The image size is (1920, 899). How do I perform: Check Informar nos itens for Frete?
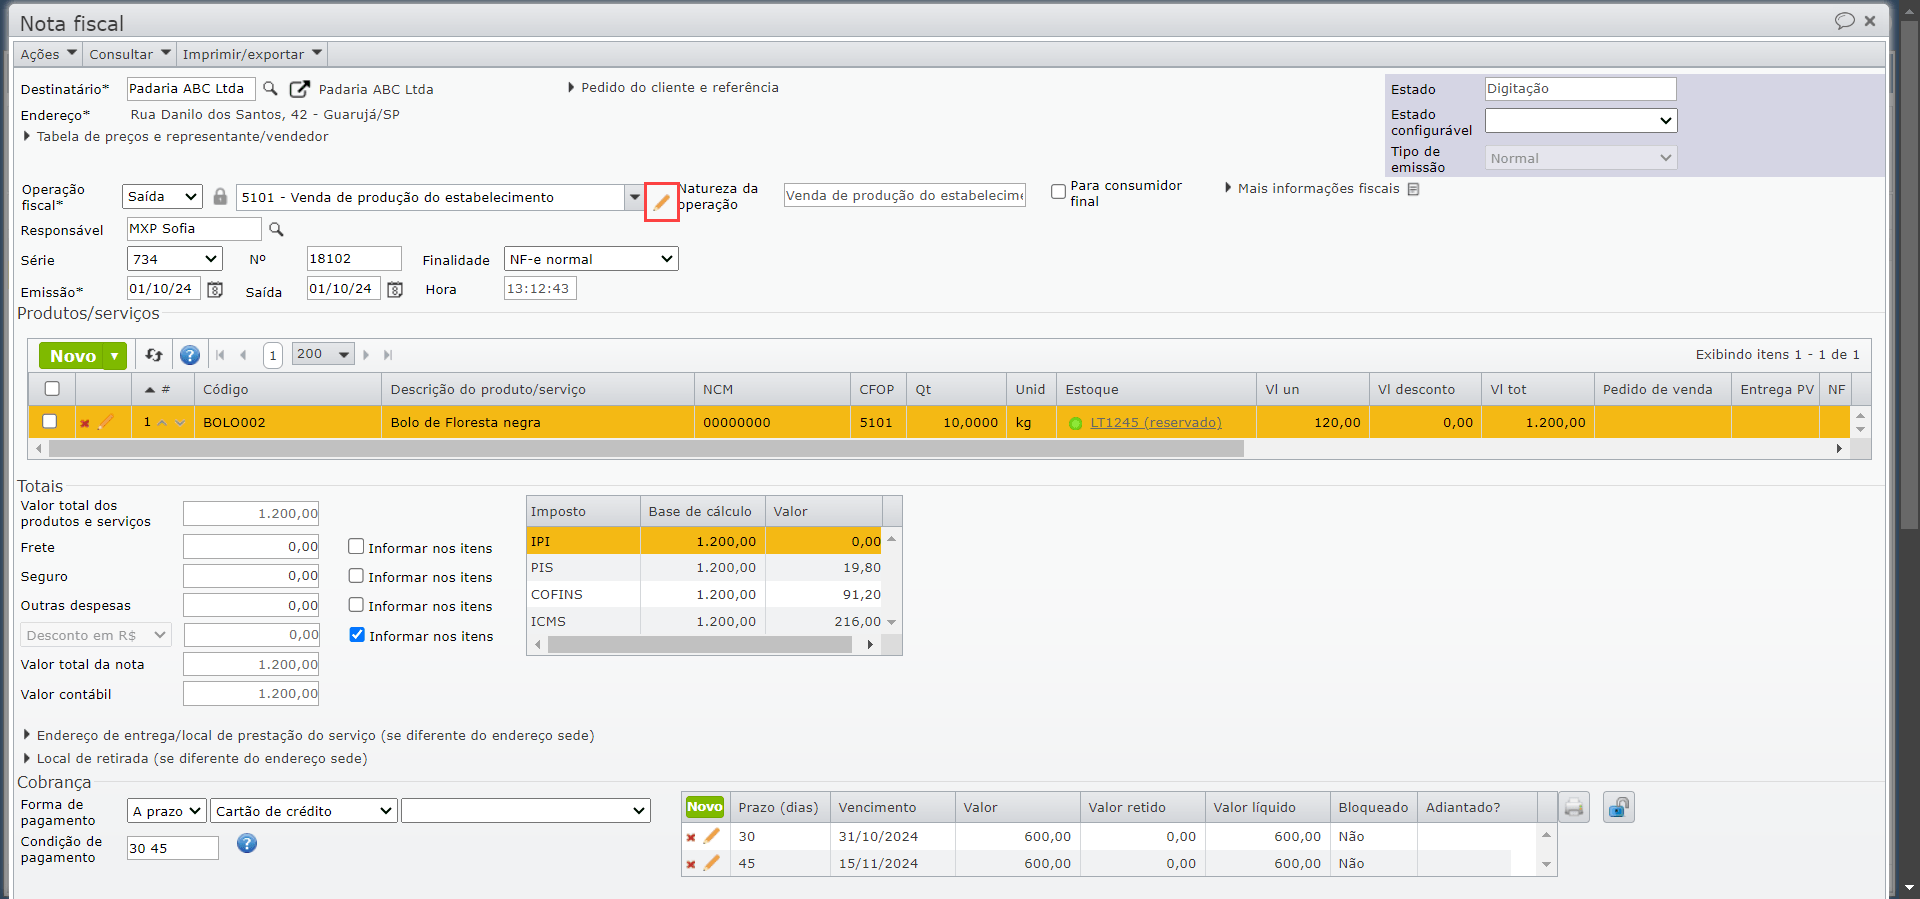tap(356, 547)
